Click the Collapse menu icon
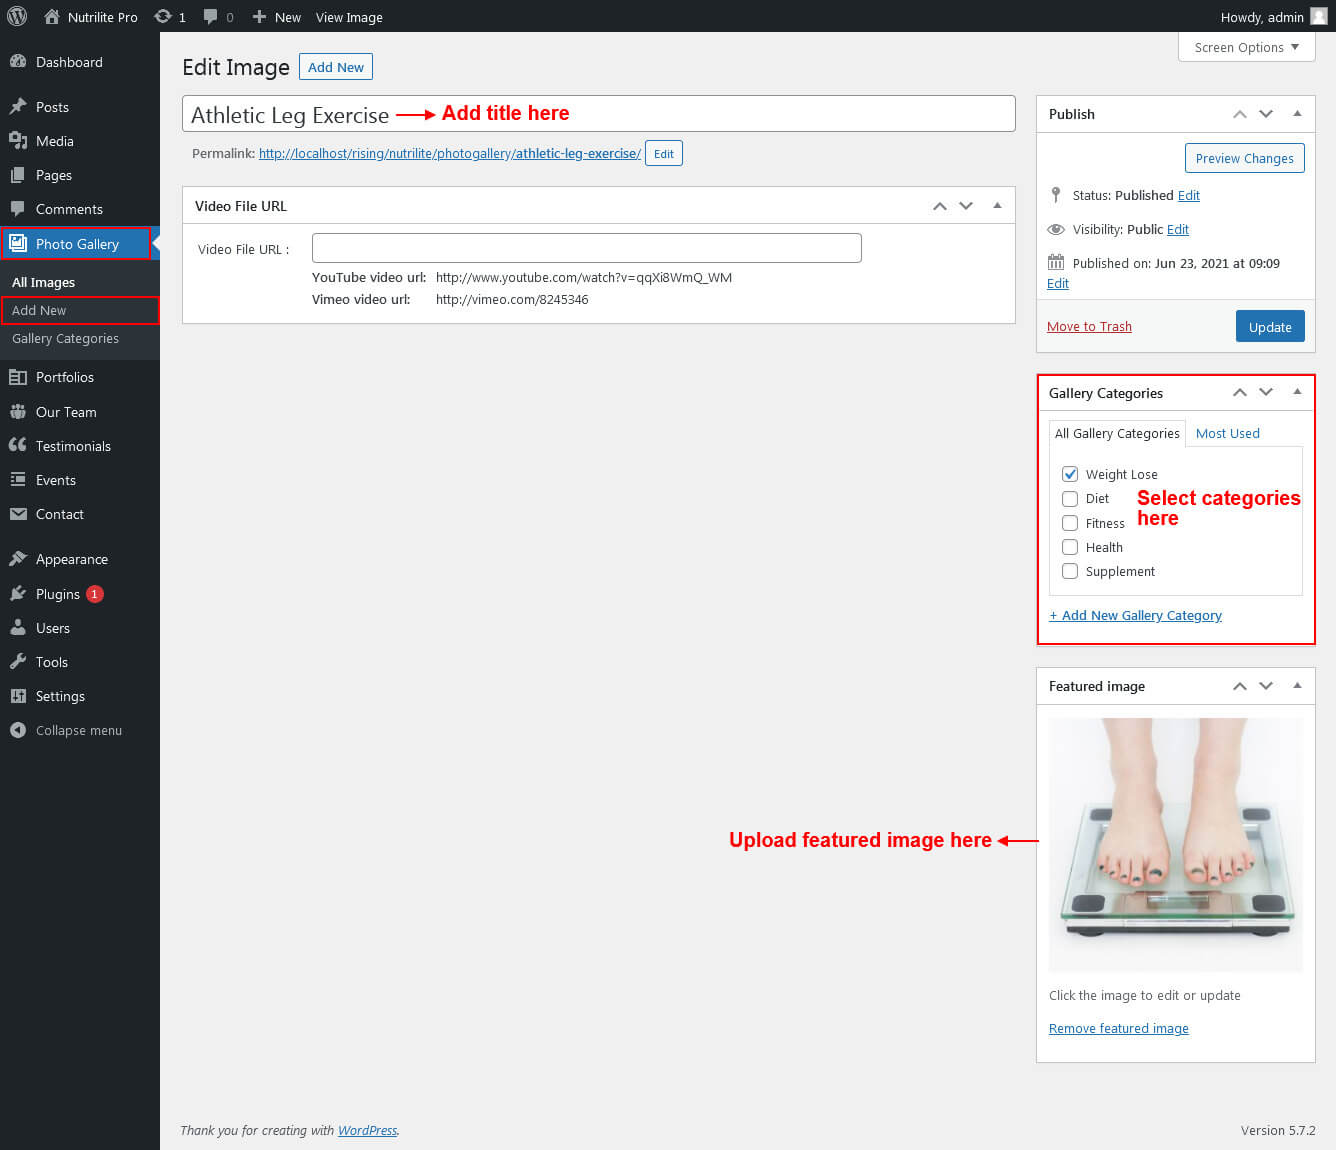The width and height of the screenshot is (1336, 1150). tap(18, 730)
